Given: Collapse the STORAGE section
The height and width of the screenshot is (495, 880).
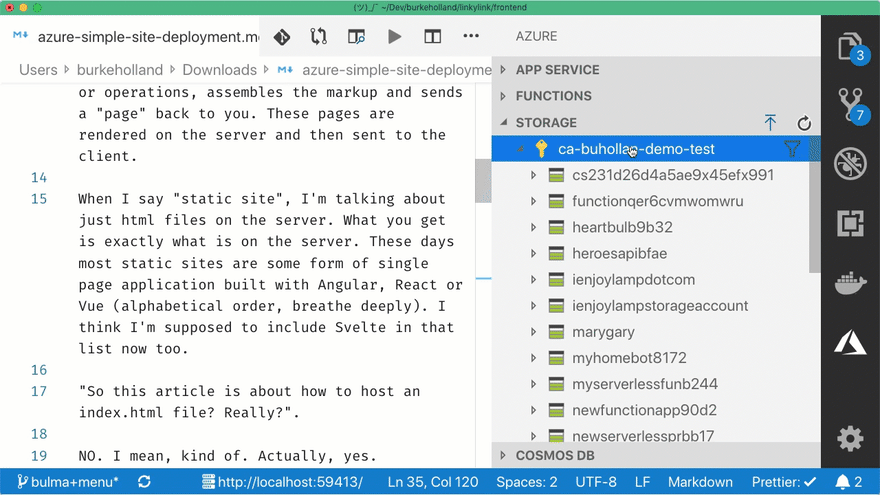Looking at the screenshot, I should coord(503,122).
